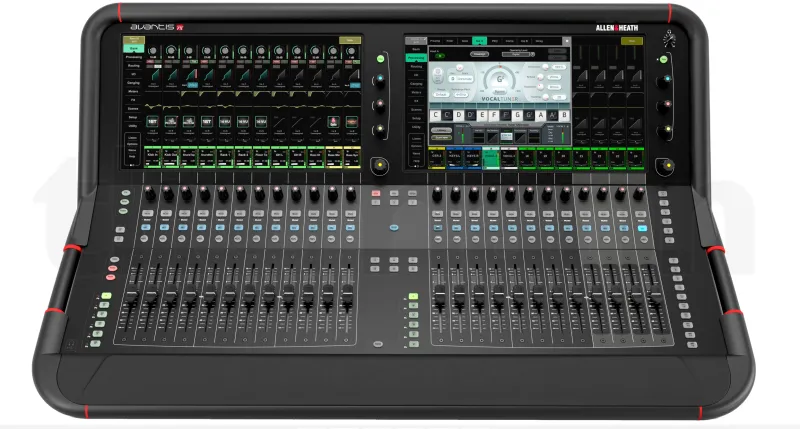The width and height of the screenshot is (800, 429).
Task: Open compressor thumbnail on Kick In channel
Action: click(x=152, y=122)
